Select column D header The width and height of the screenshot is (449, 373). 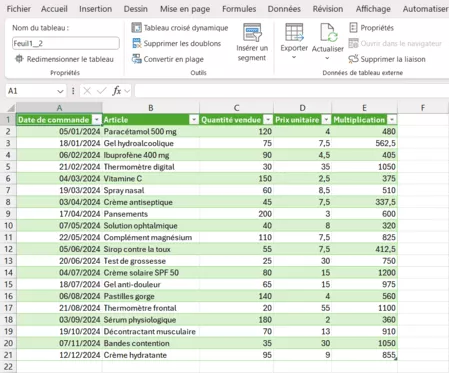click(302, 108)
